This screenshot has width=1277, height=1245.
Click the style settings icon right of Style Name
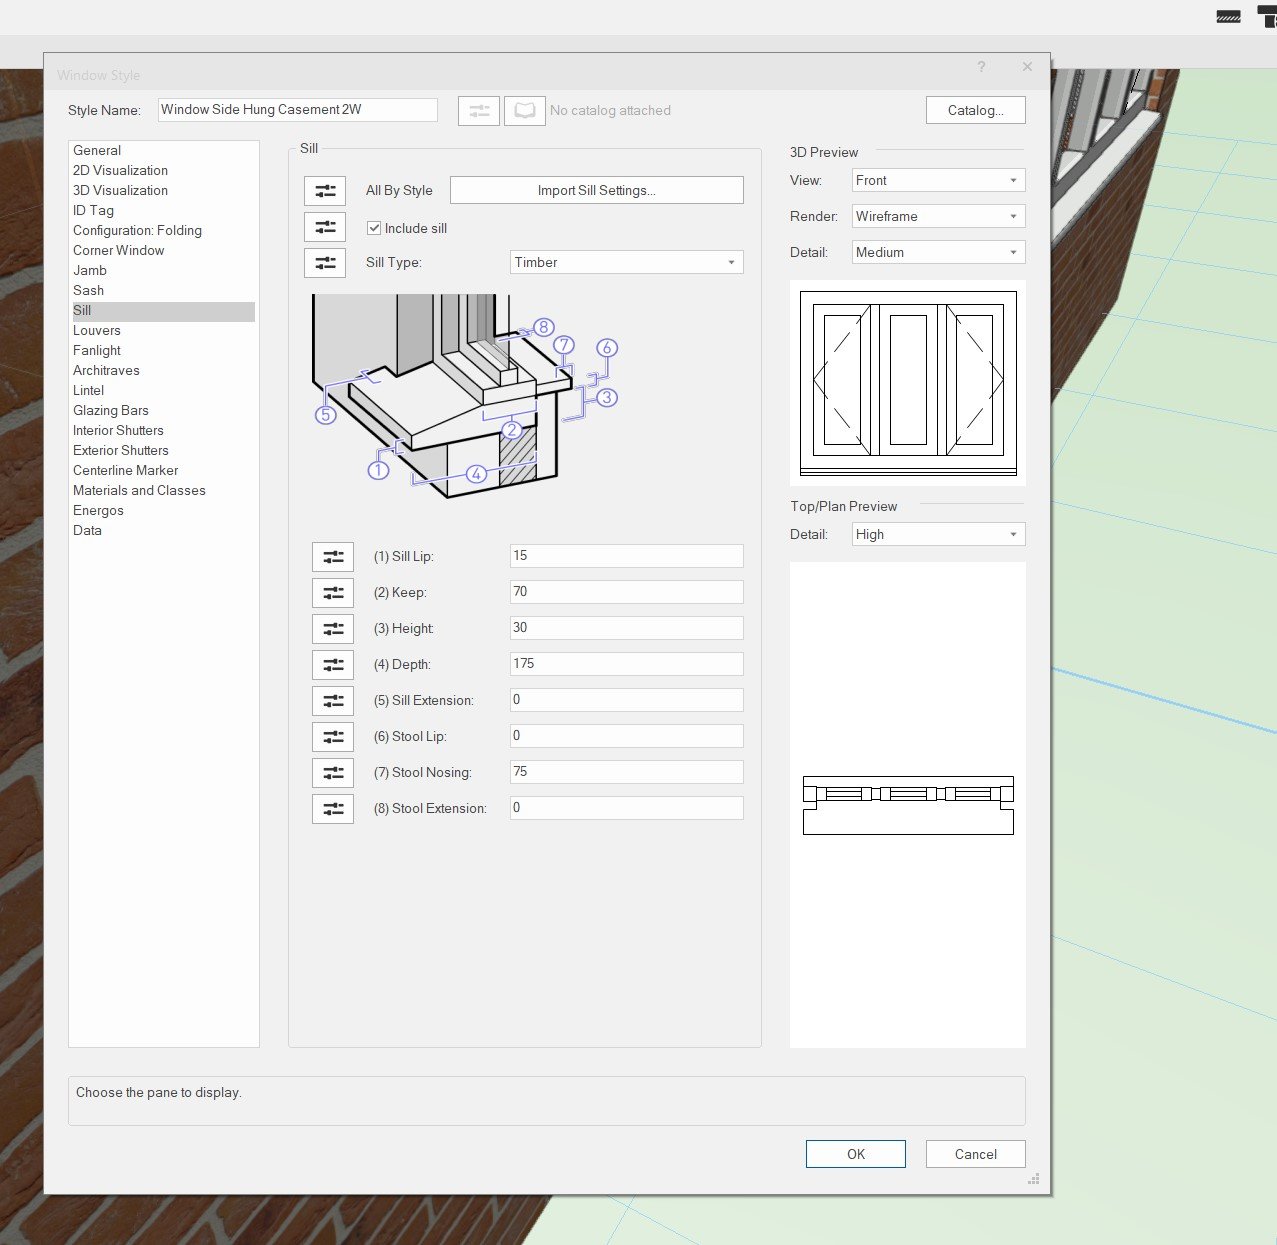point(478,110)
